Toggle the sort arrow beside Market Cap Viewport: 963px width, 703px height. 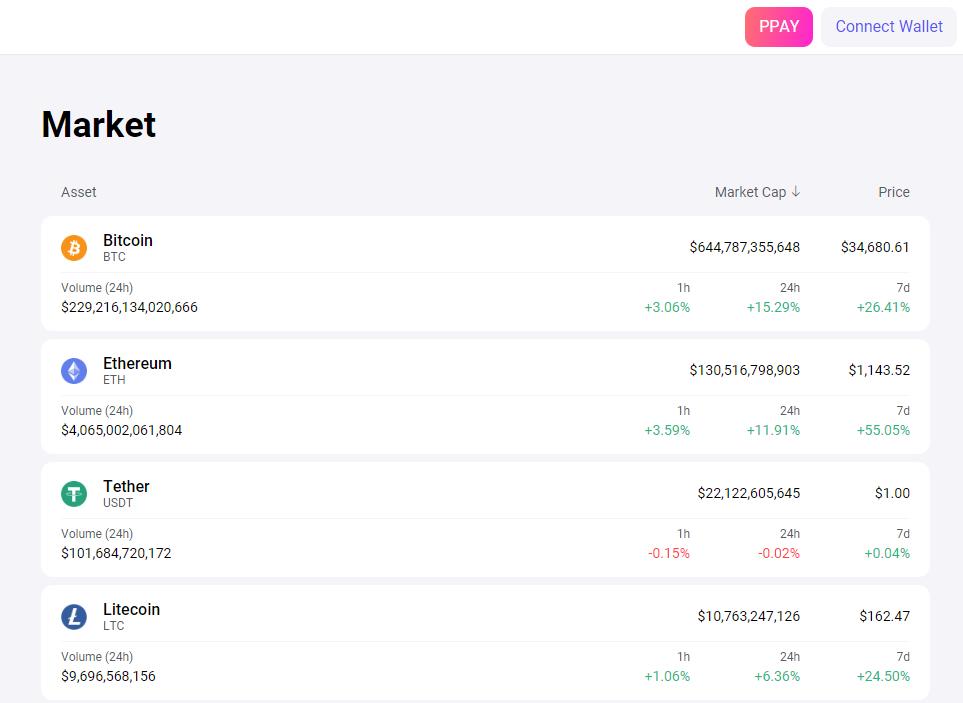point(795,191)
